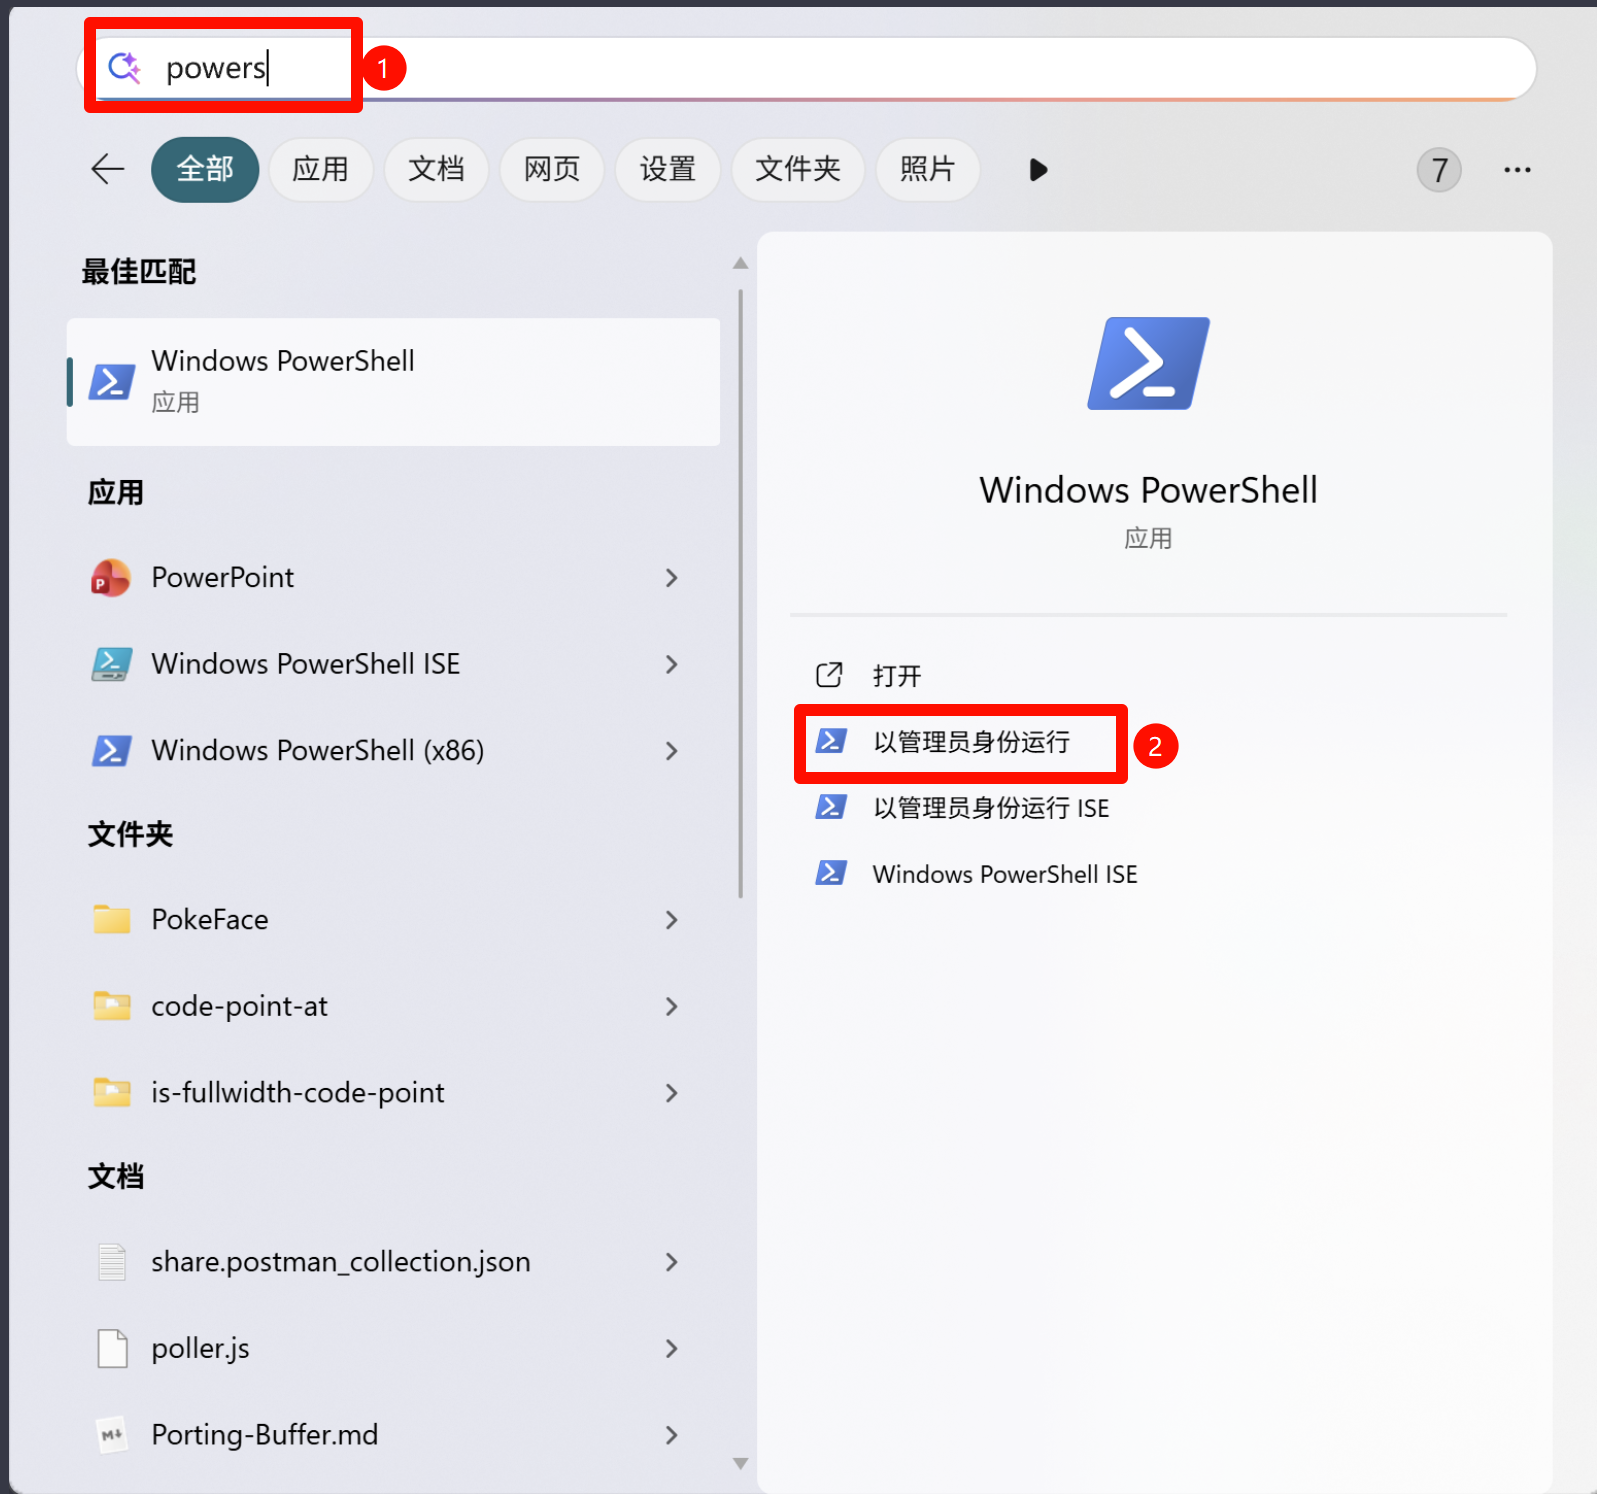Expand poller.js result chevron
This screenshot has height=1494, width=1597.
tap(671, 1349)
